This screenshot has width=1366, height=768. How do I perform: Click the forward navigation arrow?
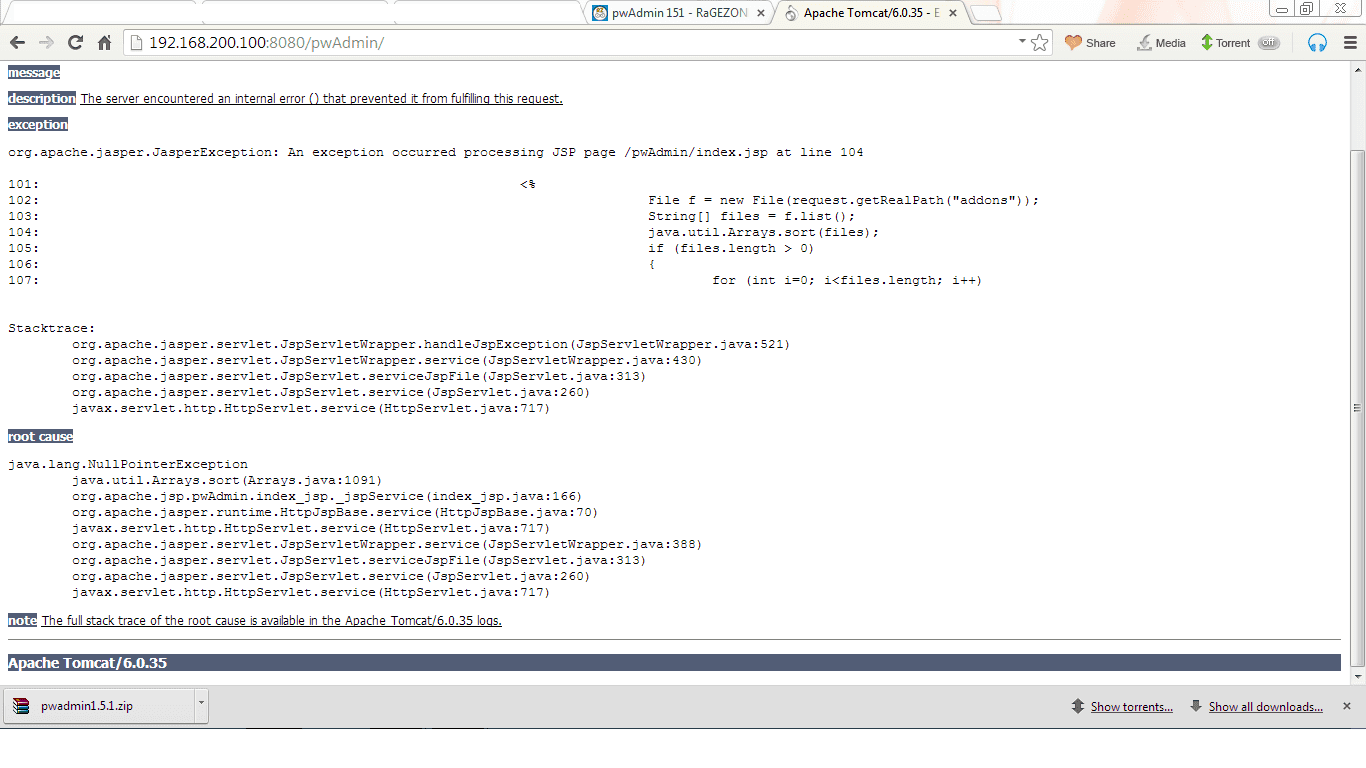coord(46,42)
